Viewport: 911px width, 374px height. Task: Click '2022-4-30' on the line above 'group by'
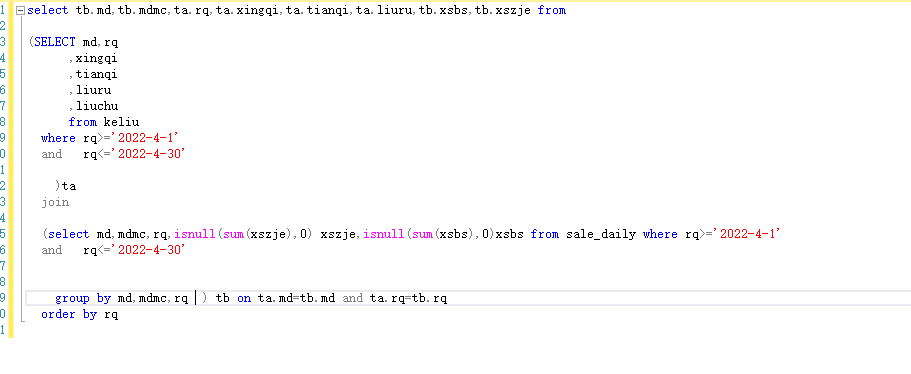(148, 250)
